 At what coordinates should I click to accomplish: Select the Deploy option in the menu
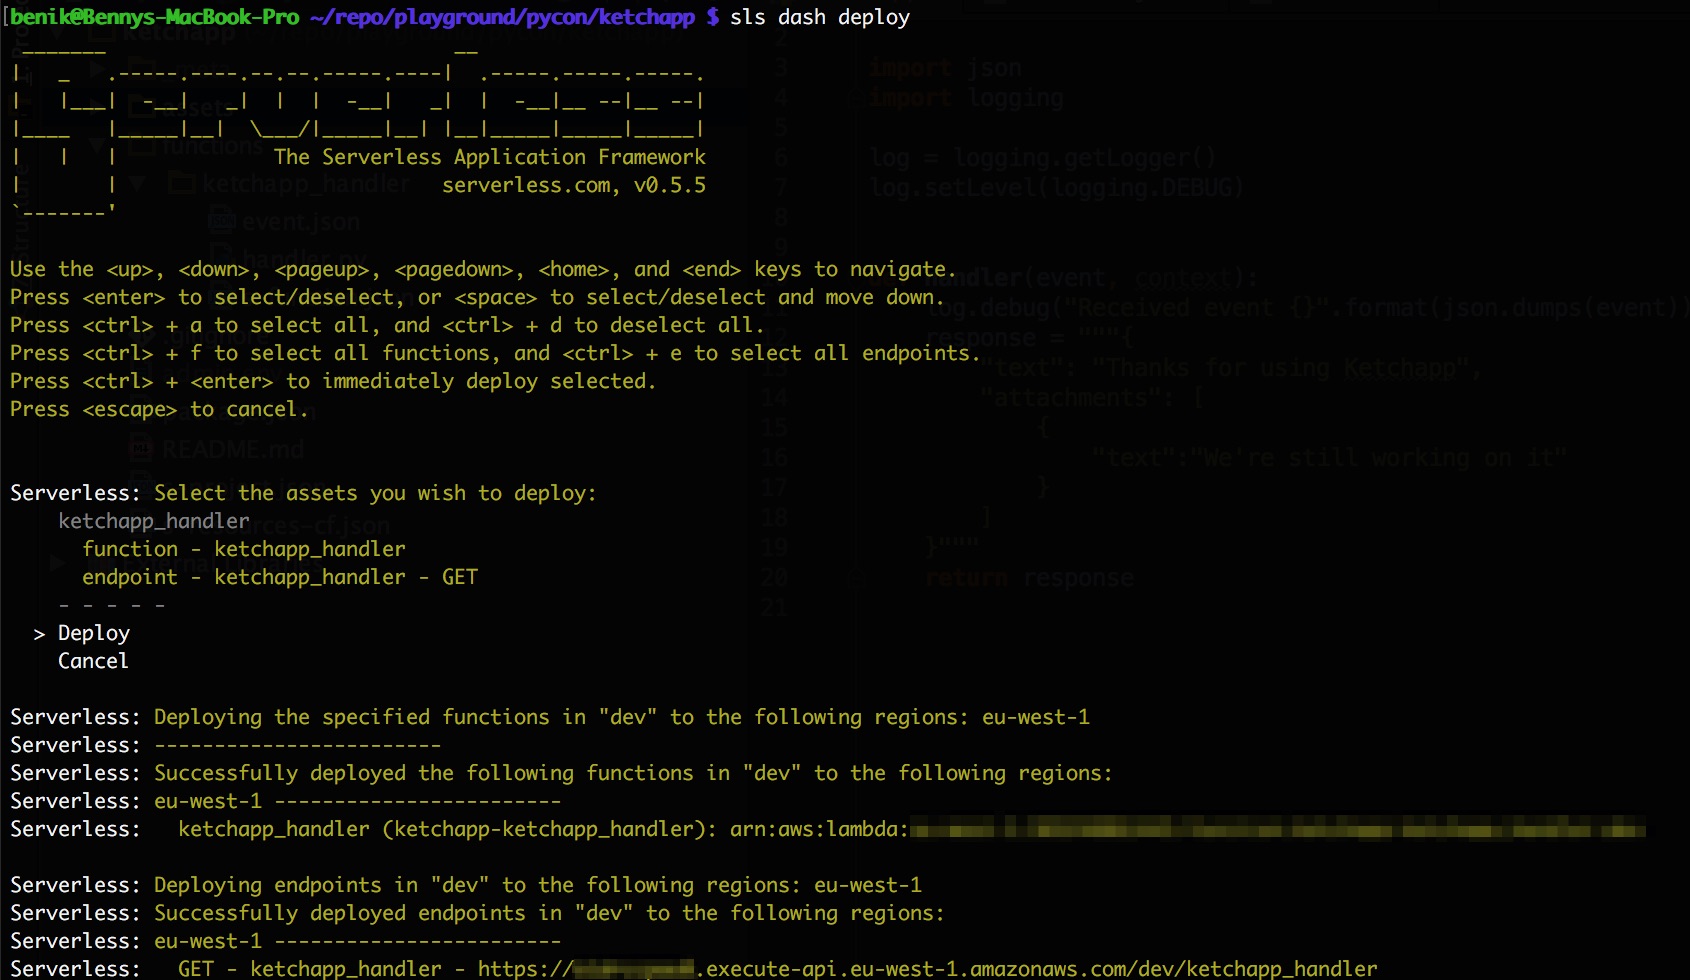(x=94, y=633)
